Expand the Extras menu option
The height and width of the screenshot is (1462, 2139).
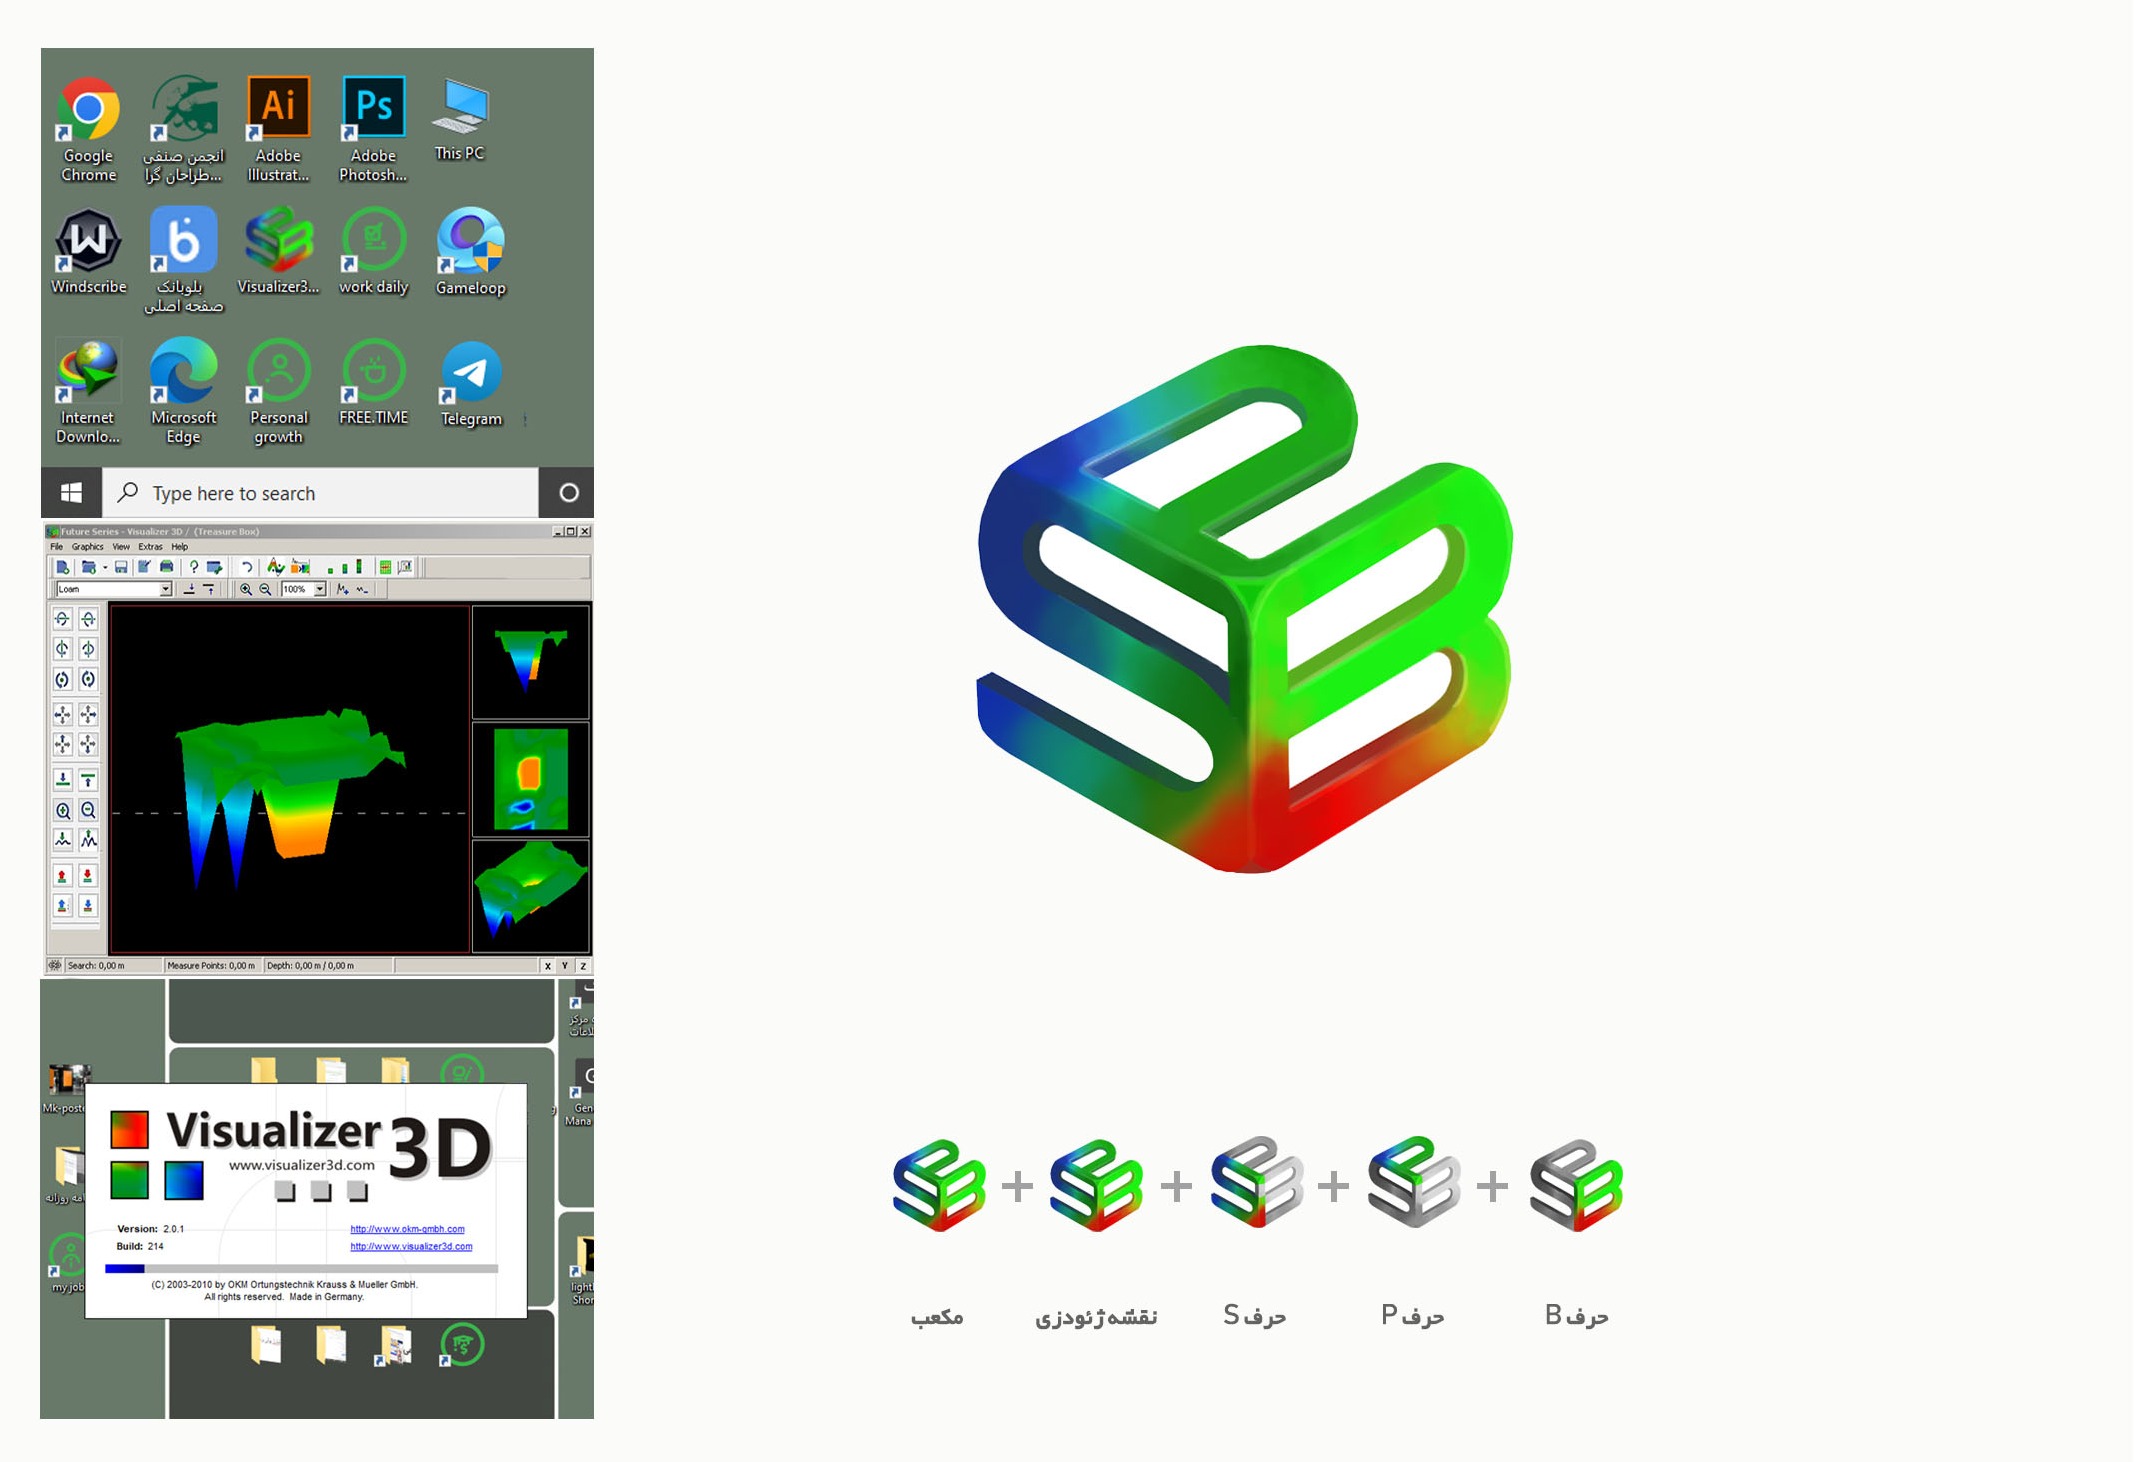tap(150, 546)
